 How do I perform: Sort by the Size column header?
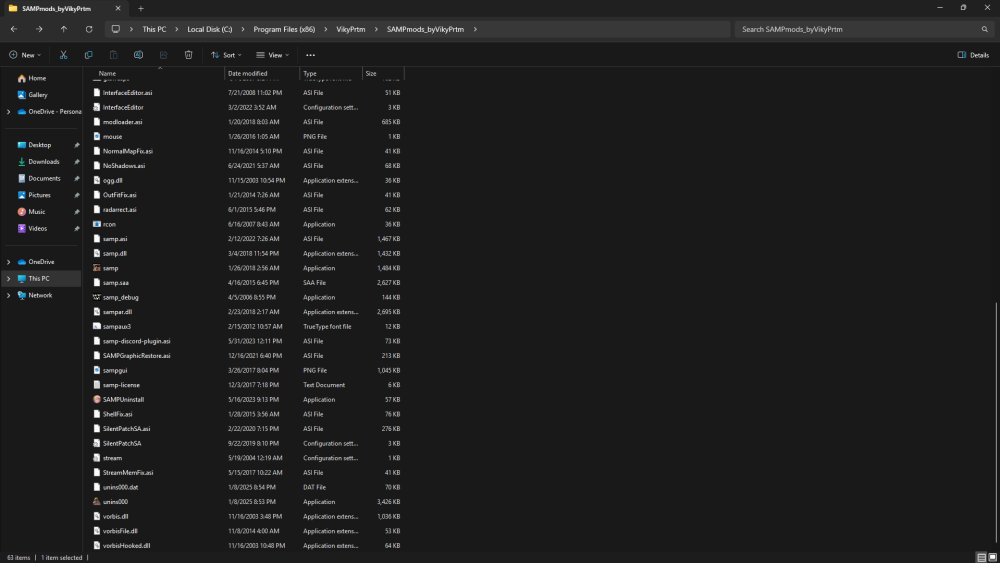[x=383, y=73]
